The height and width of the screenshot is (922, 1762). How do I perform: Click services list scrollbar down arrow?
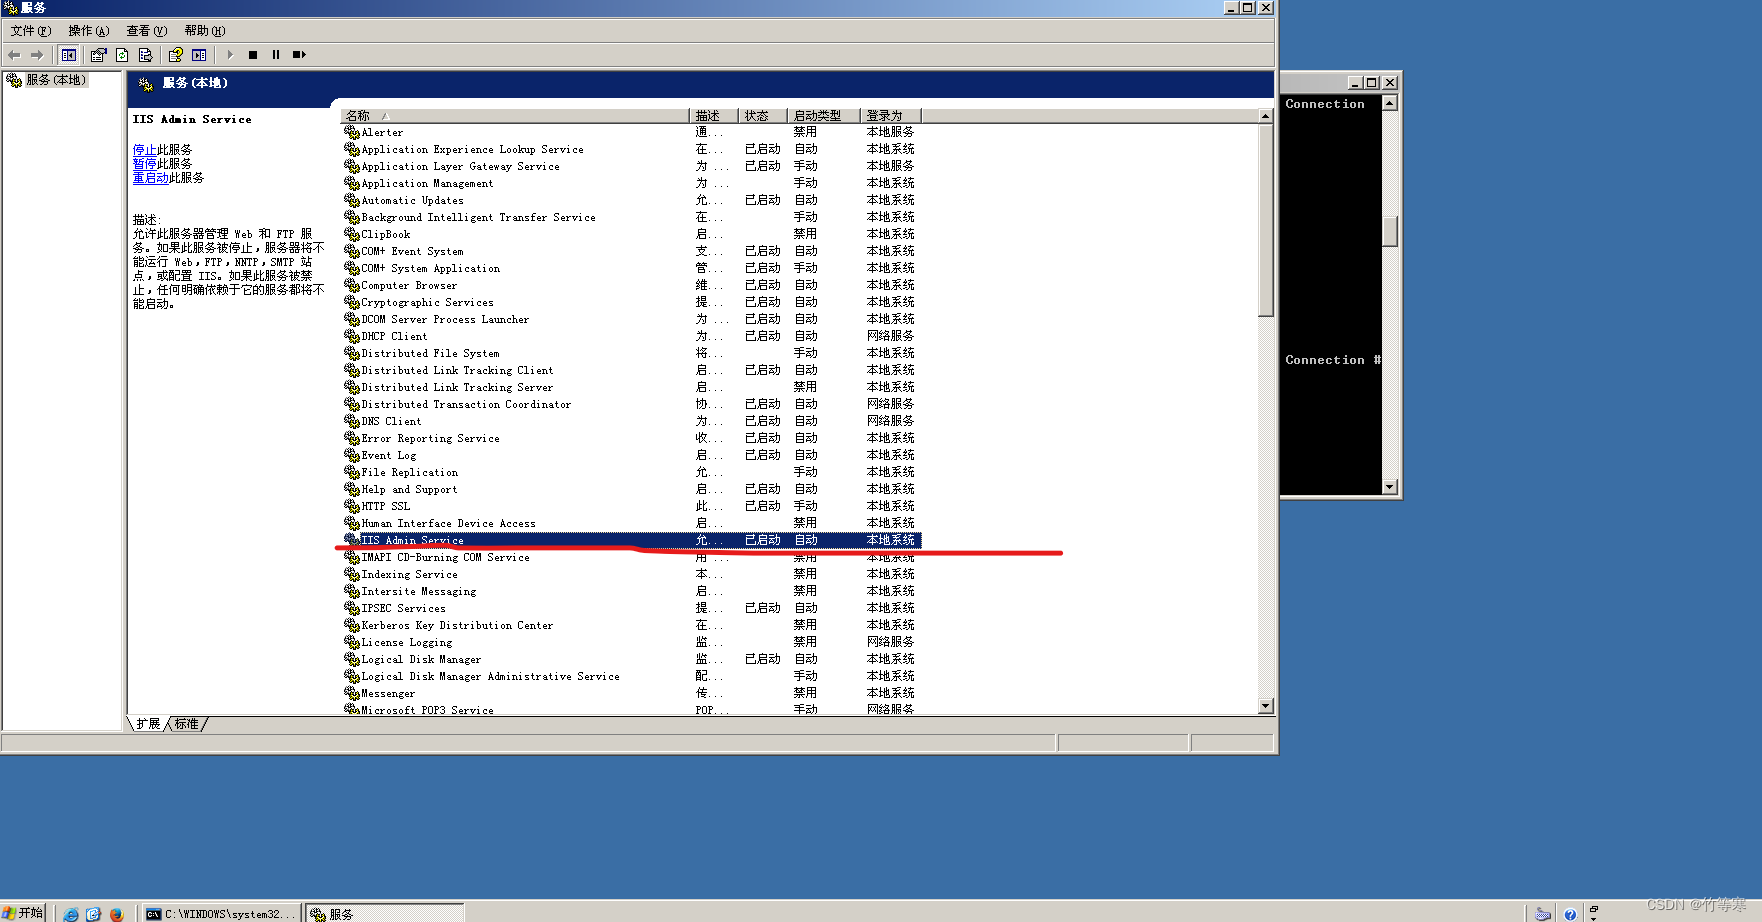(1265, 706)
